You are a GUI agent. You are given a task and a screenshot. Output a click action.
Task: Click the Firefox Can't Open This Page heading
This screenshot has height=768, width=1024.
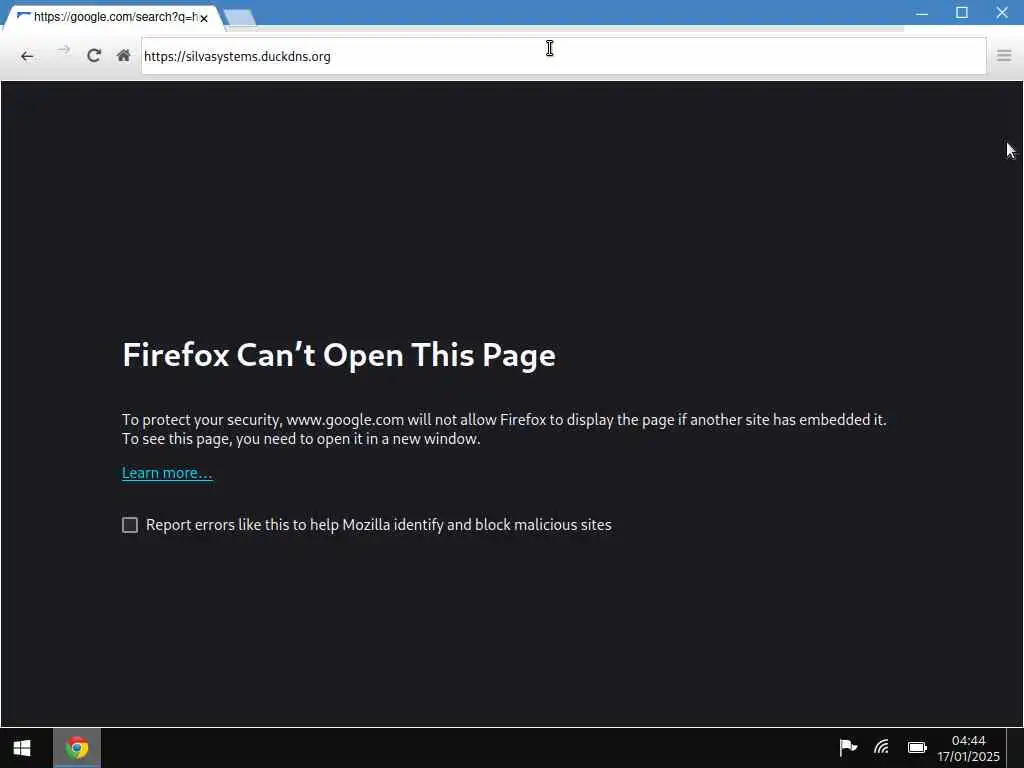[x=339, y=355]
